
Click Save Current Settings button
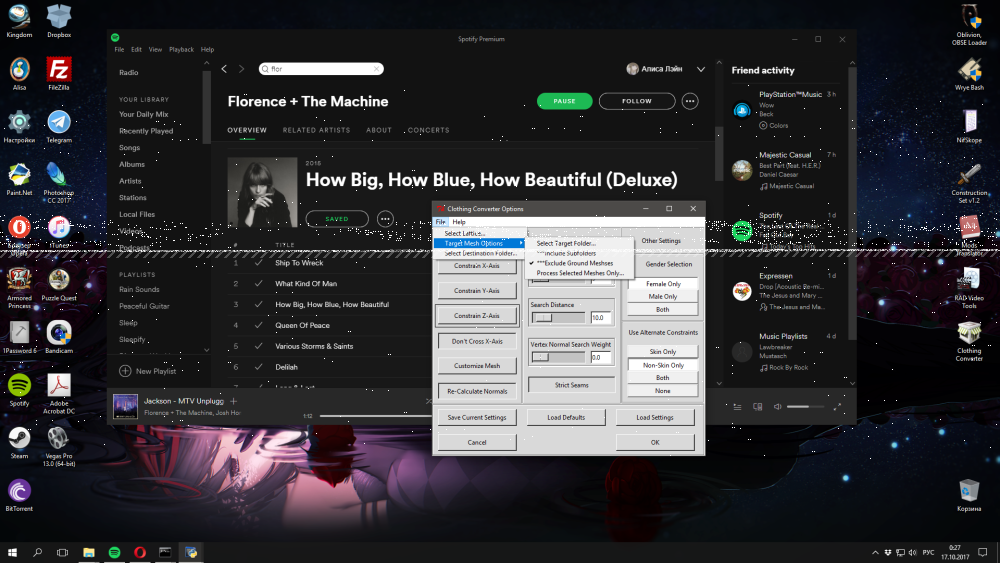tap(476, 417)
